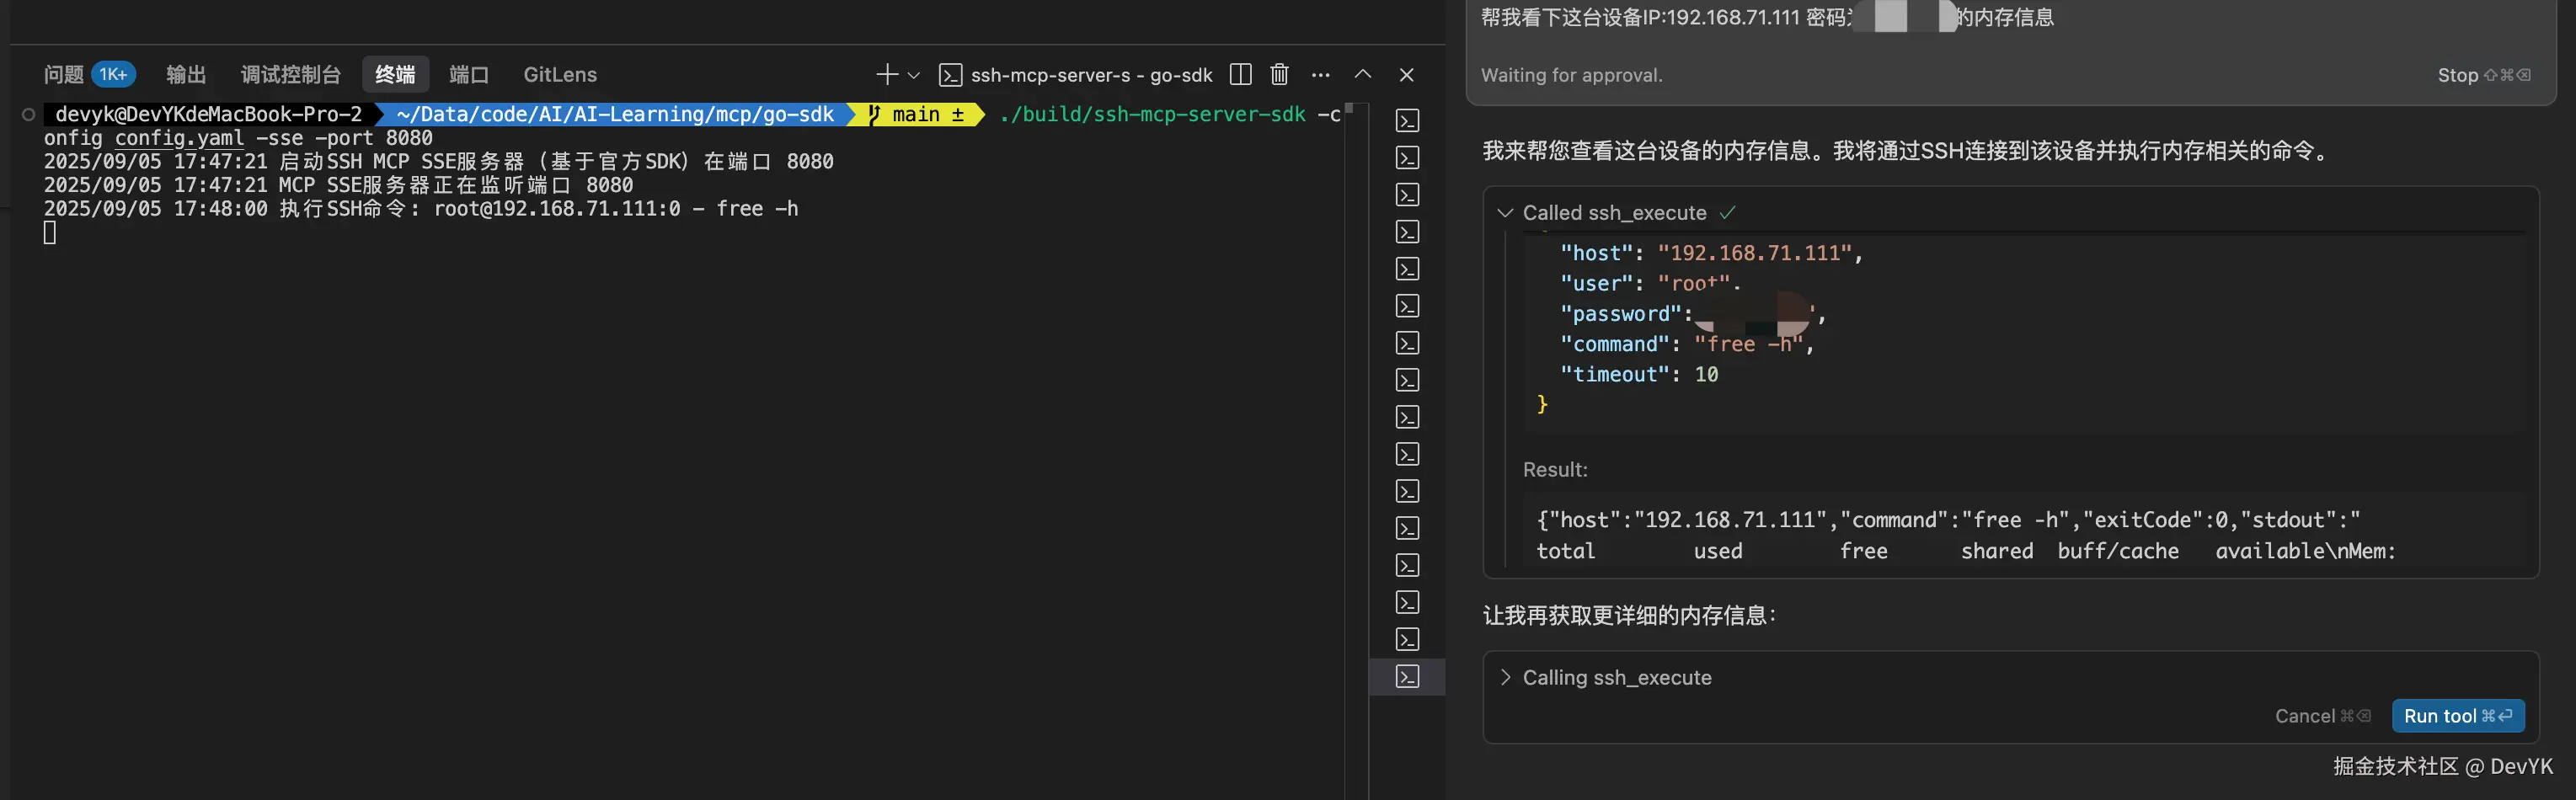Switch to the GitLens tab
Image resolution: width=2576 pixels, height=800 pixels.
(x=560, y=75)
